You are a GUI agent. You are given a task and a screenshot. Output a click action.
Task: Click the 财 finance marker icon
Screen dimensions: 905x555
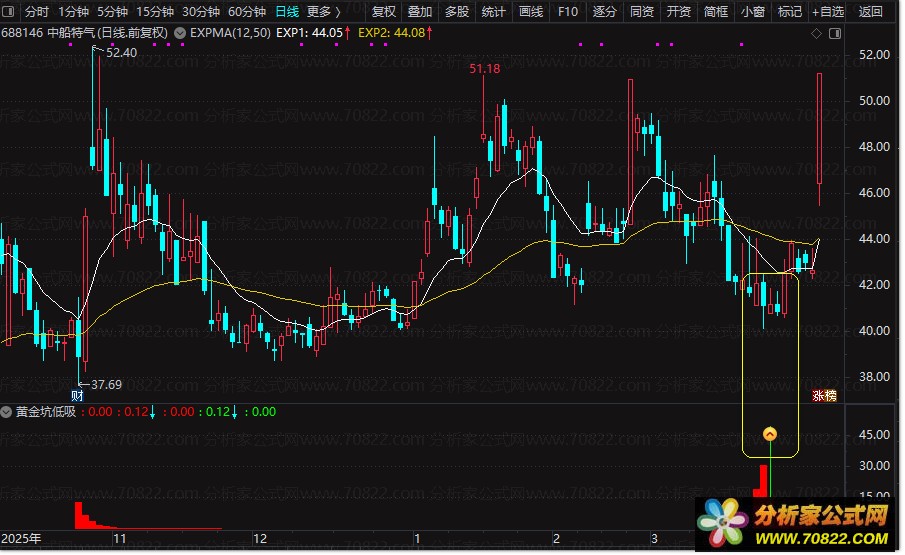(77, 396)
